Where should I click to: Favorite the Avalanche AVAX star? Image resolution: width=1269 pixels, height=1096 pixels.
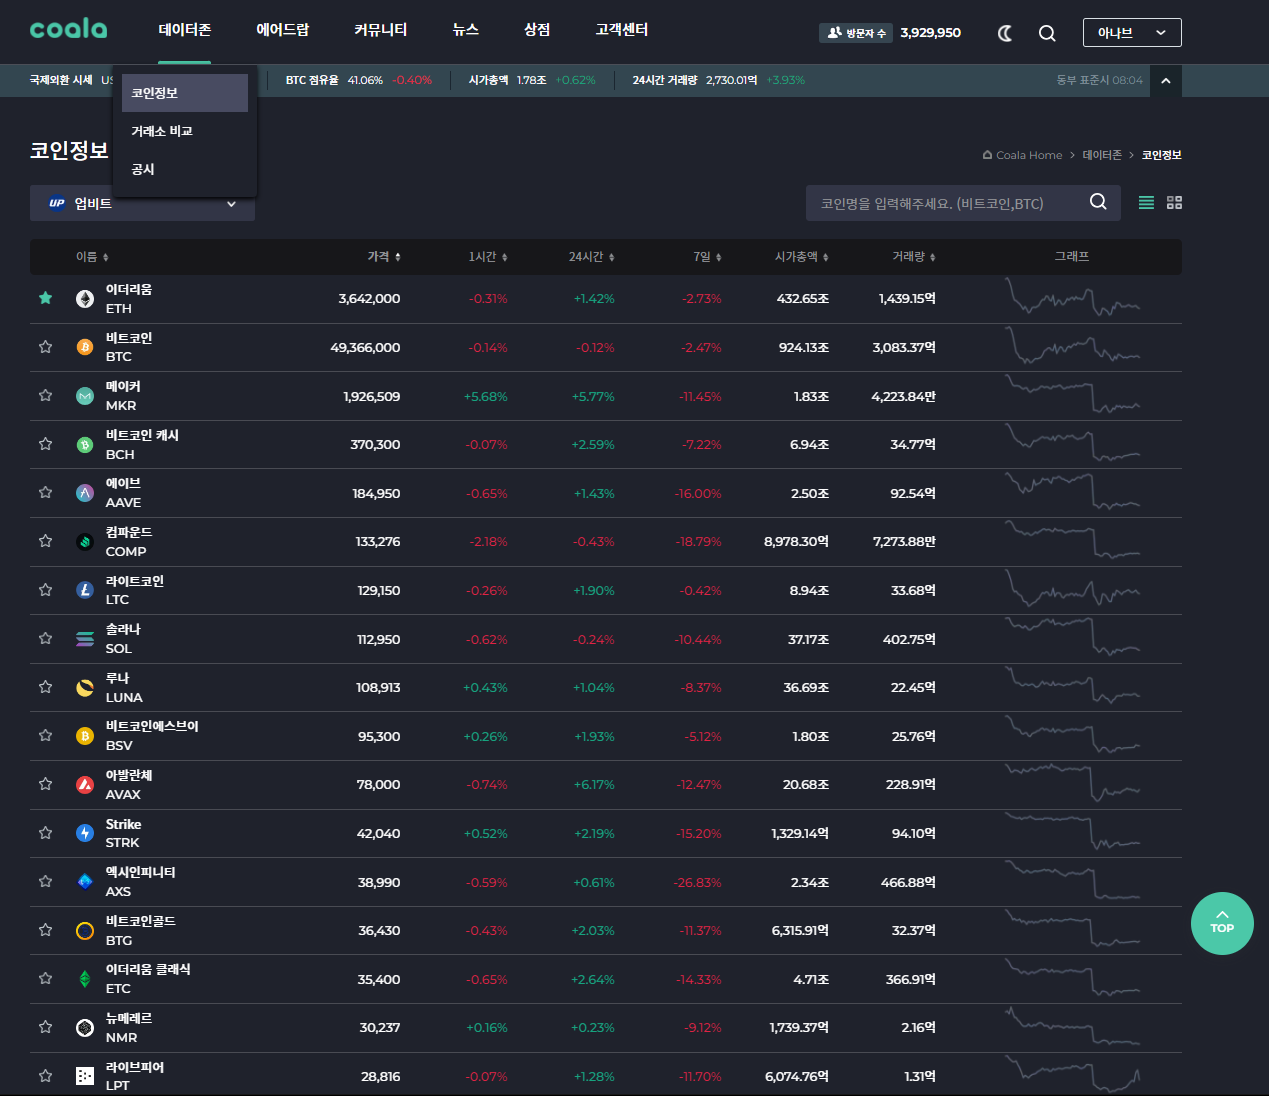pos(45,784)
